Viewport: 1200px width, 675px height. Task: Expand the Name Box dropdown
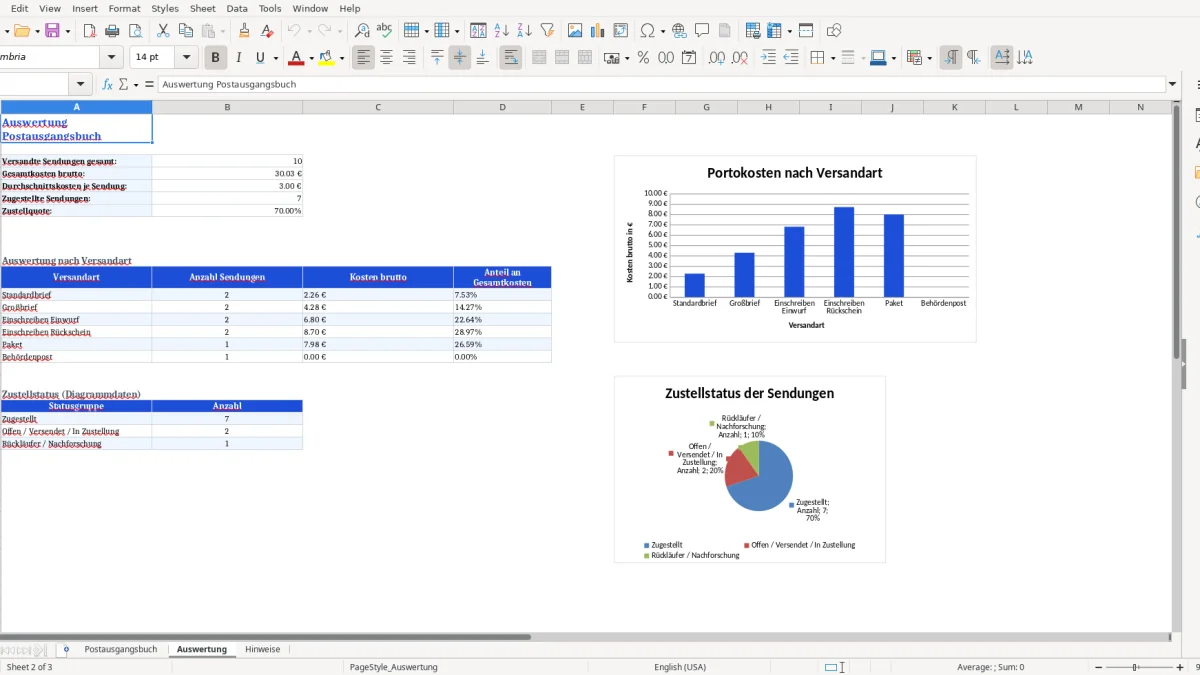coord(82,84)
